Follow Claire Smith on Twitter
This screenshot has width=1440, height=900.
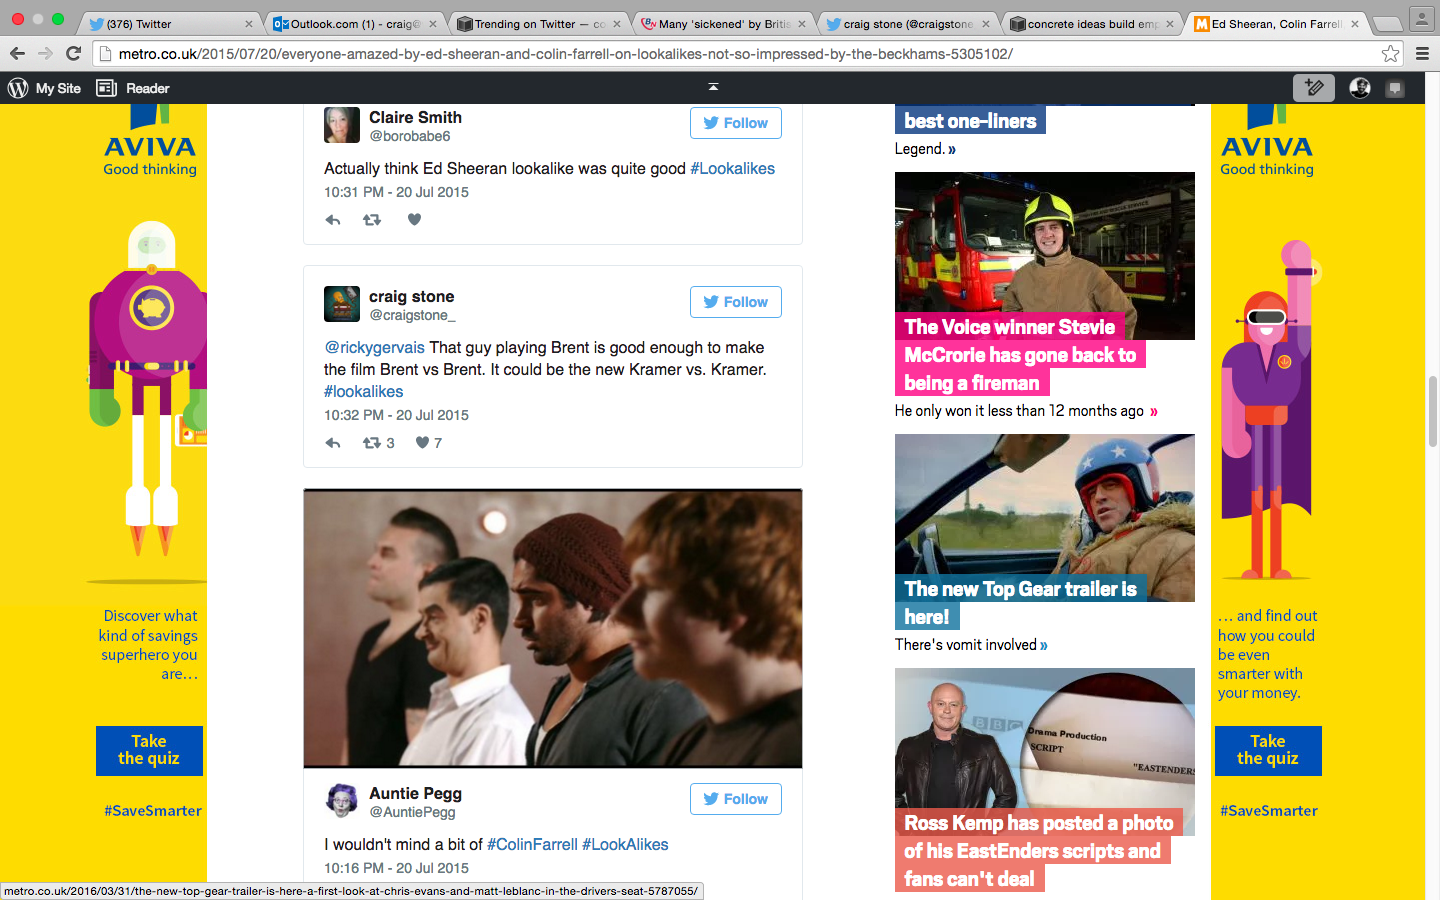click(x=736, y=123)
